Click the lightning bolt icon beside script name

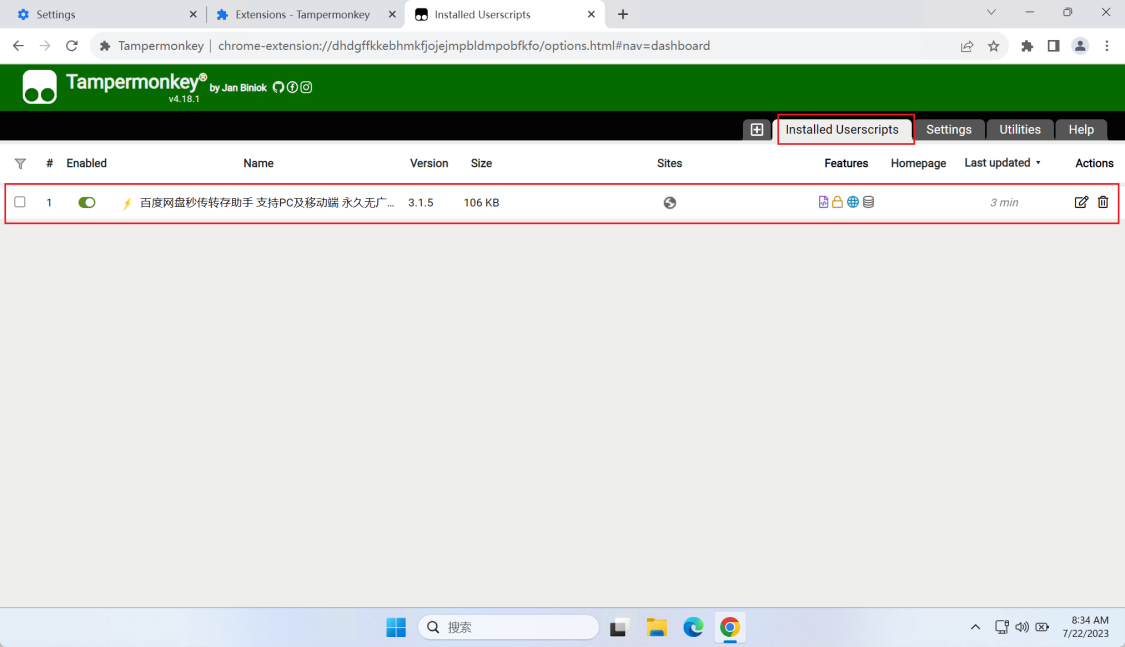coord(127,203)
